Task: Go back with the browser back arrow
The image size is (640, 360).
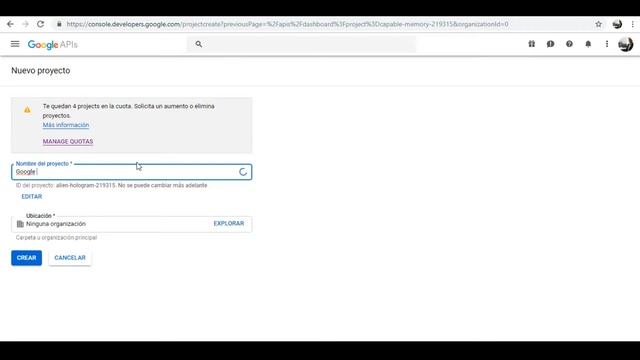Action: pyautogui.click(x=10, y=24)
